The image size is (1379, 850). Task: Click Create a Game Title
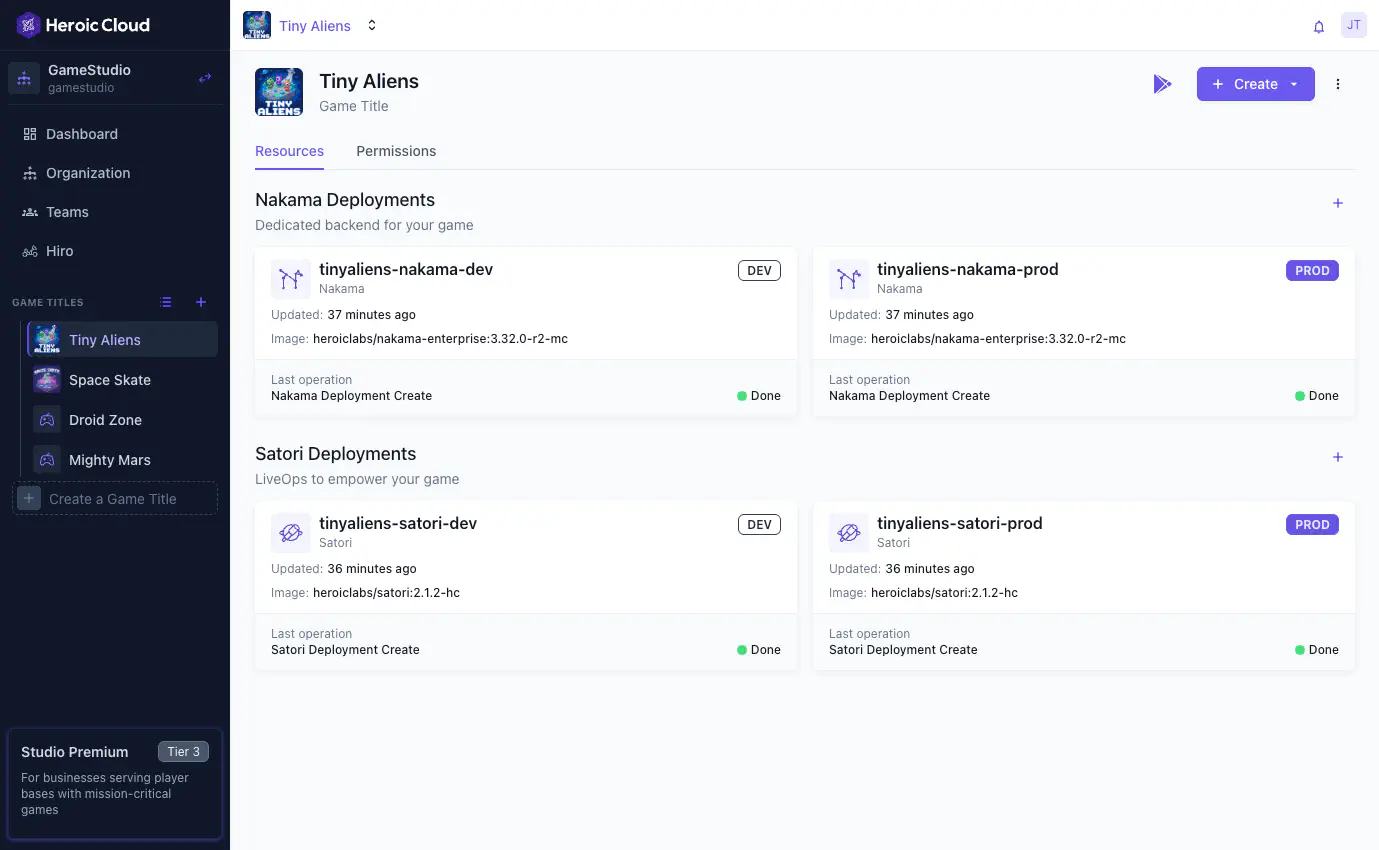[x=114, y=498]
